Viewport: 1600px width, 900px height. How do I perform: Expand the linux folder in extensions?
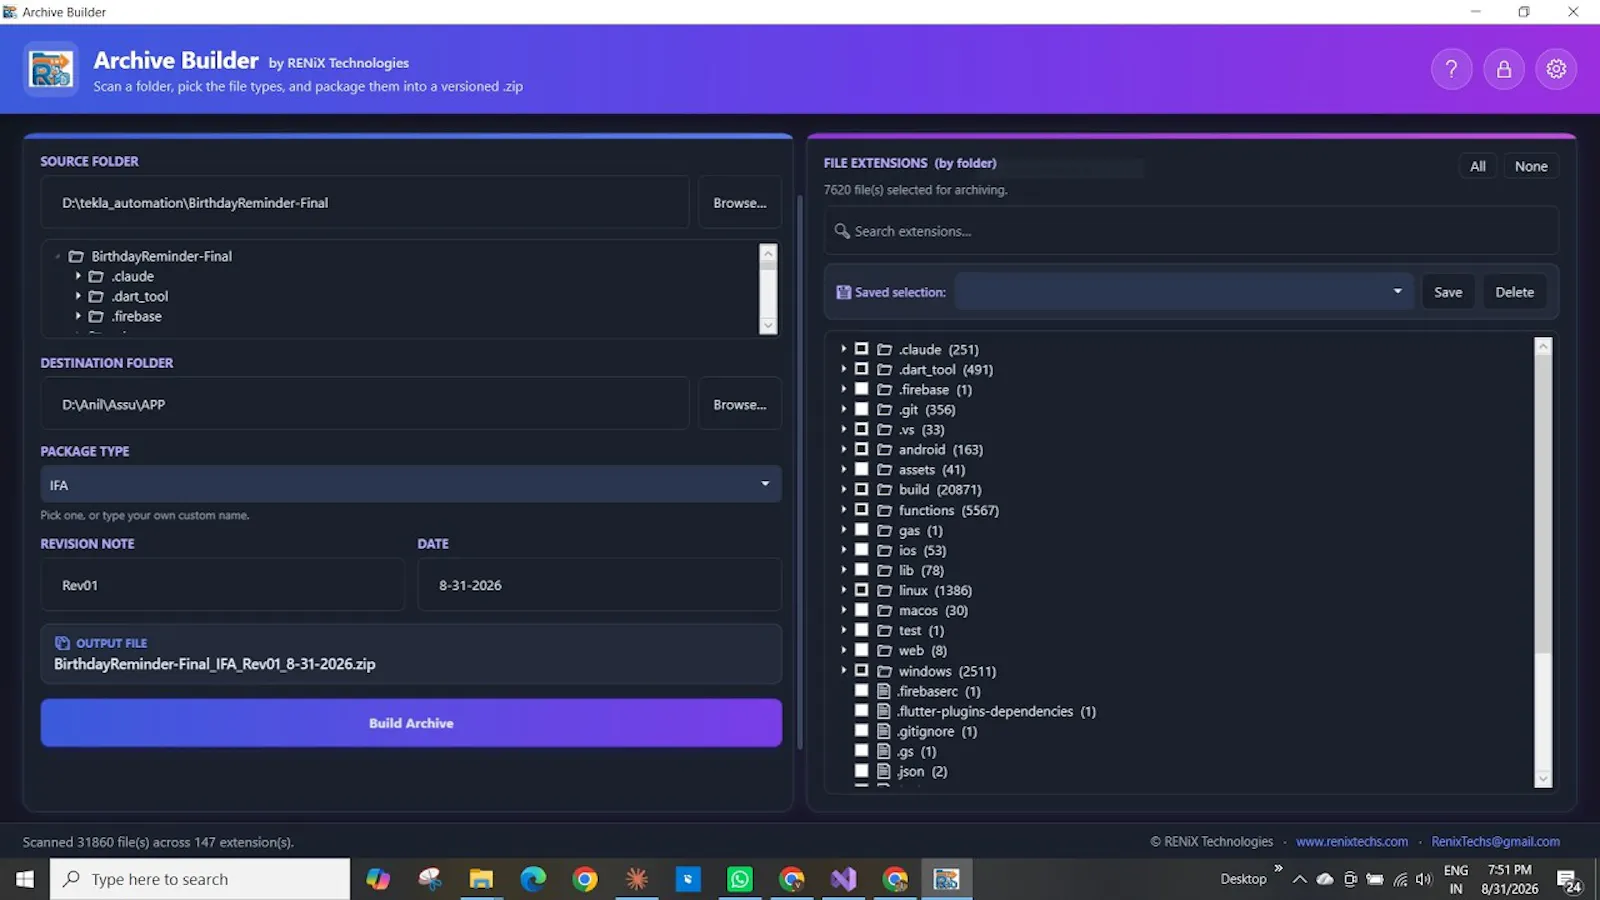pyautogui.click(x=843, y=590)
